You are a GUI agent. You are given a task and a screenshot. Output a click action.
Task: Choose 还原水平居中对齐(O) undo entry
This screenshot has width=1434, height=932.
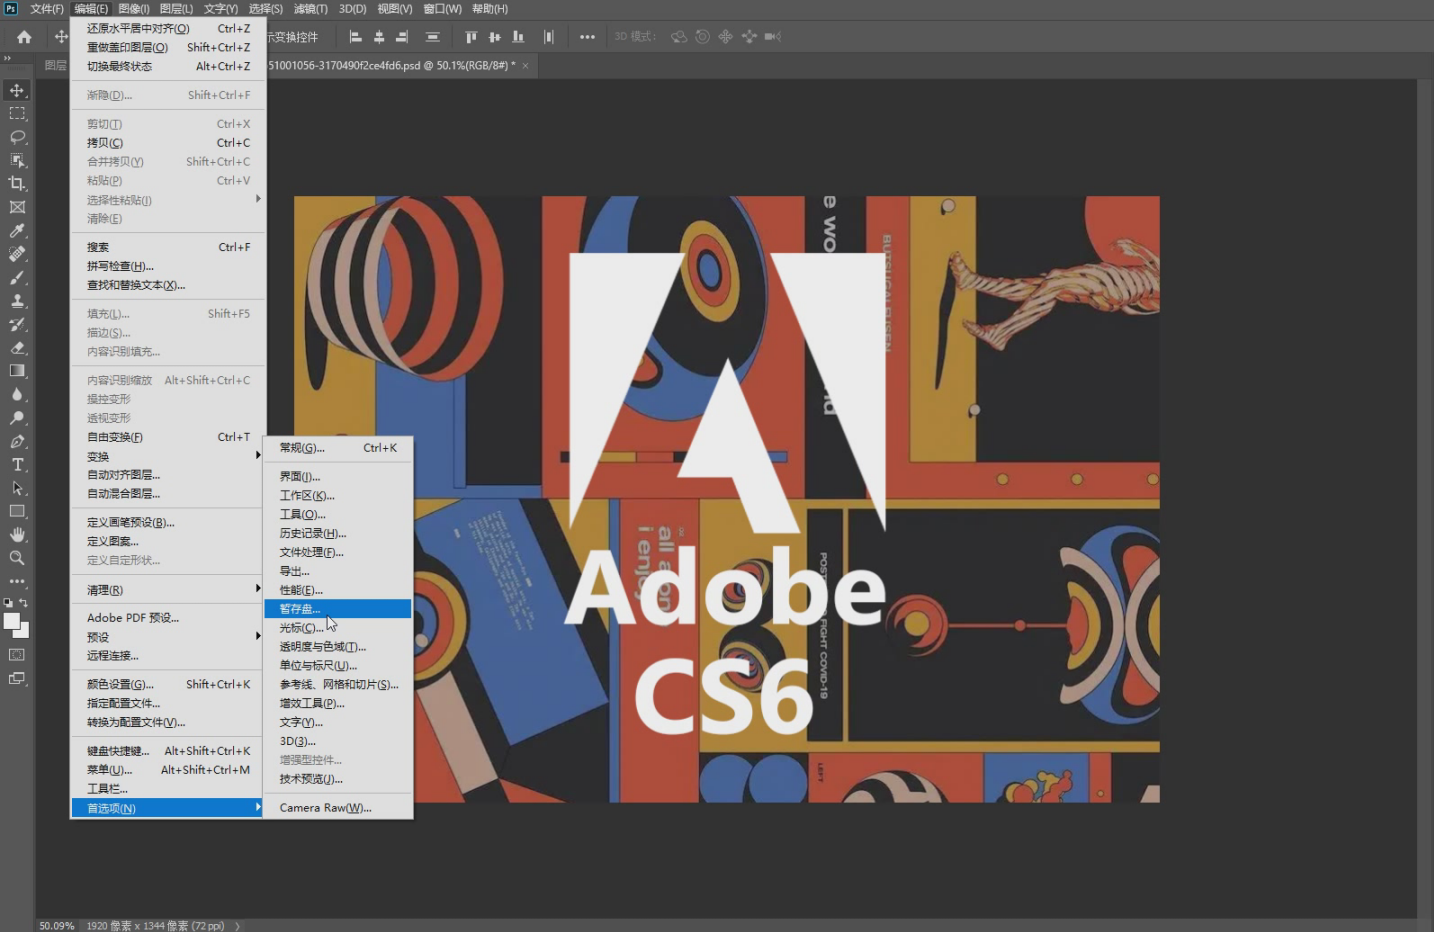coord(168,29)
